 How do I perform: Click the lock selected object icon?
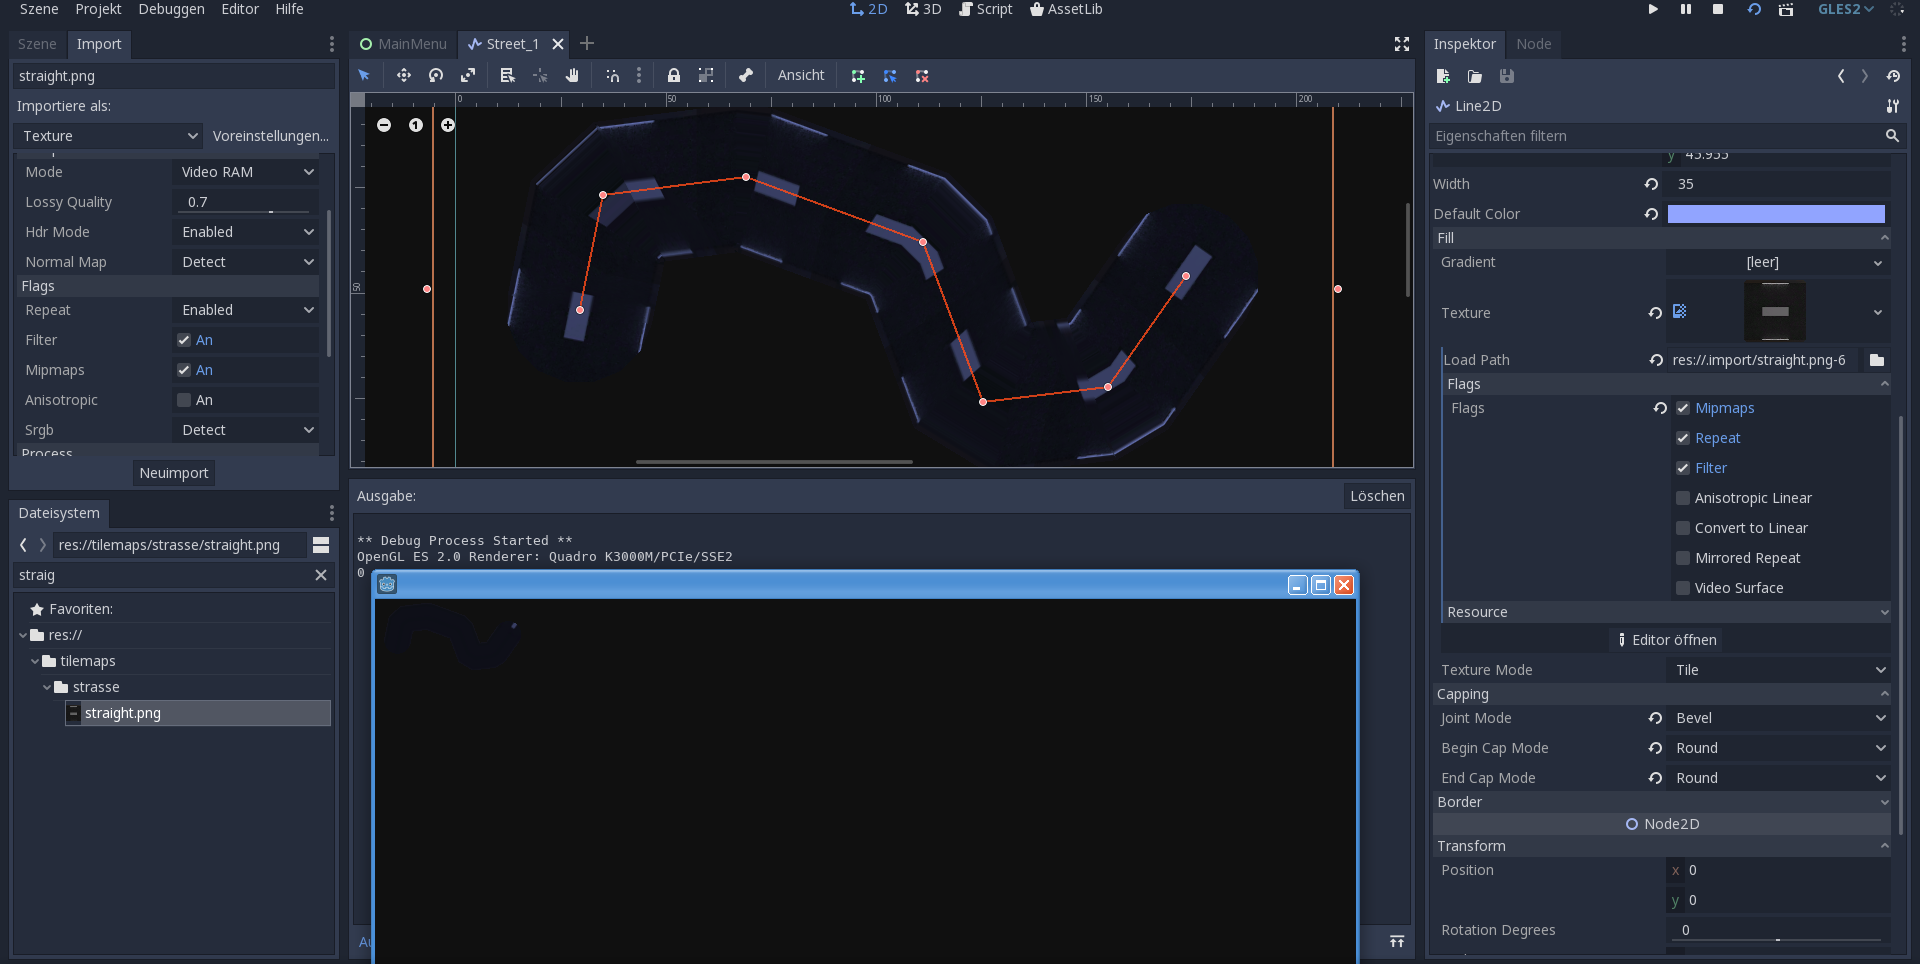674,75
